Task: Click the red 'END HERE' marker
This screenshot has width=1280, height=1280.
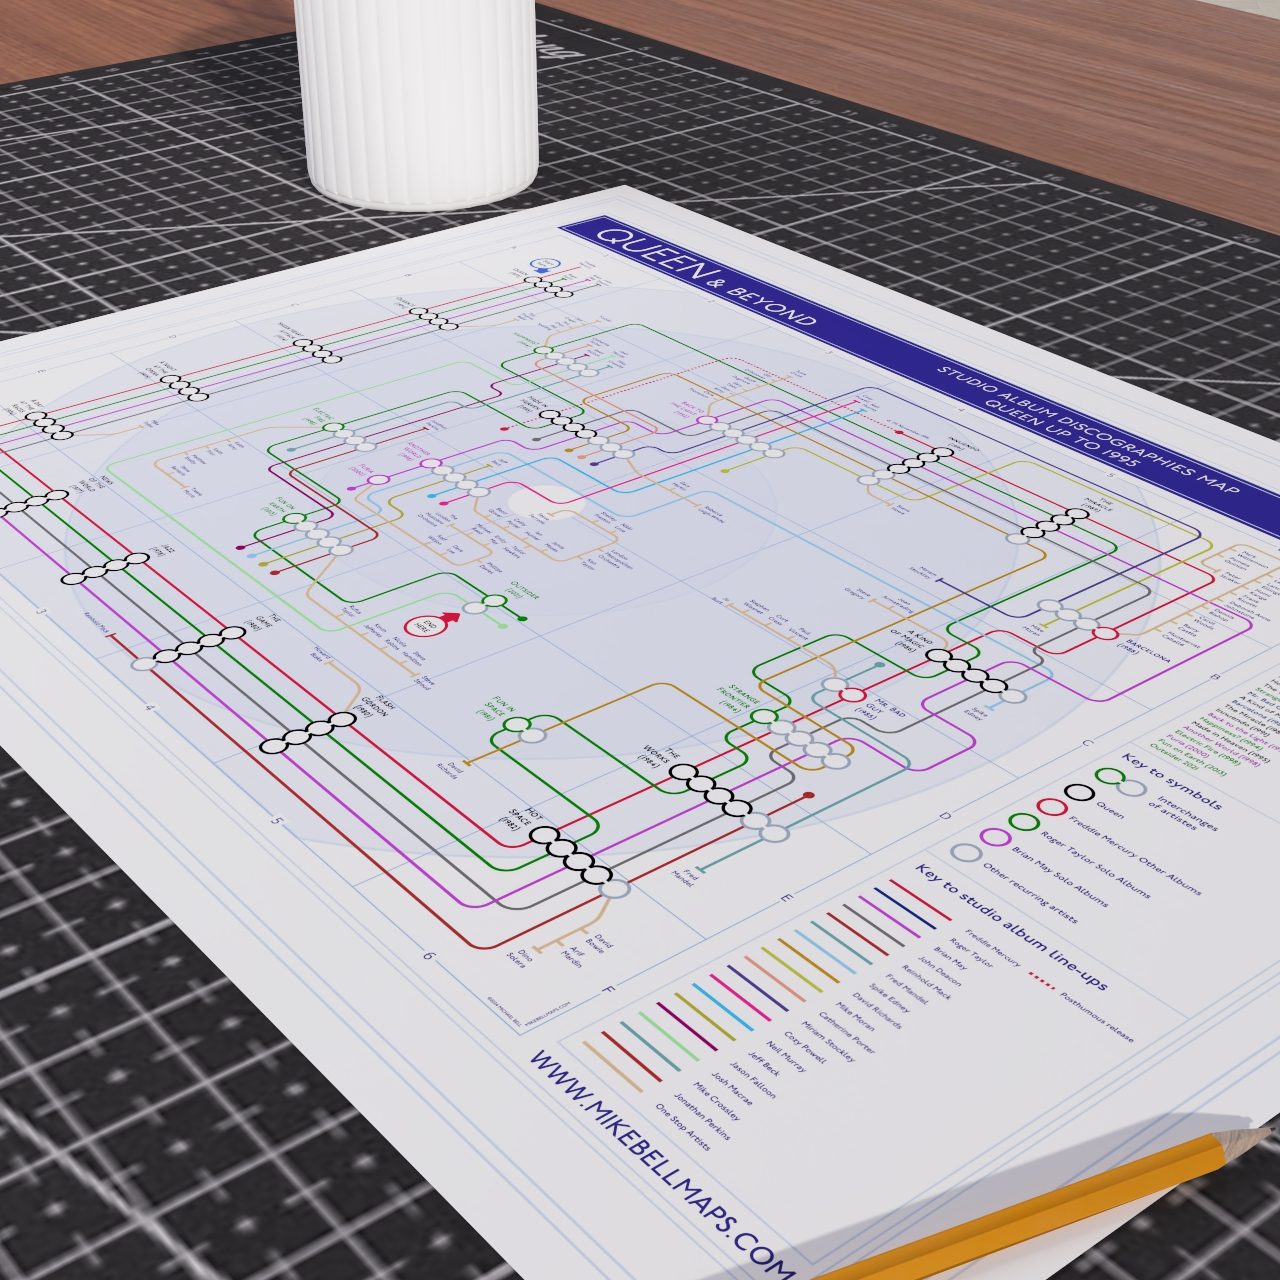Action: (x=431, y=627)
